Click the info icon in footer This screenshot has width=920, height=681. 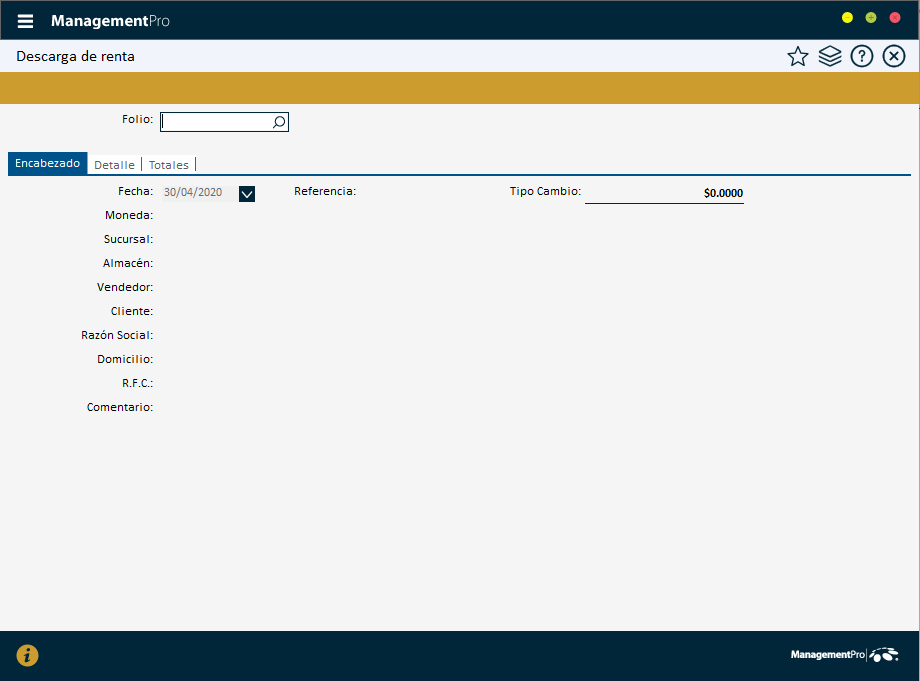tap(28, 655)
